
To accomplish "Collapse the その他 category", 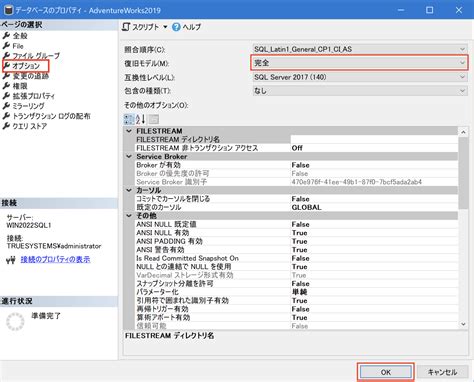I will (x=129, y=216).
